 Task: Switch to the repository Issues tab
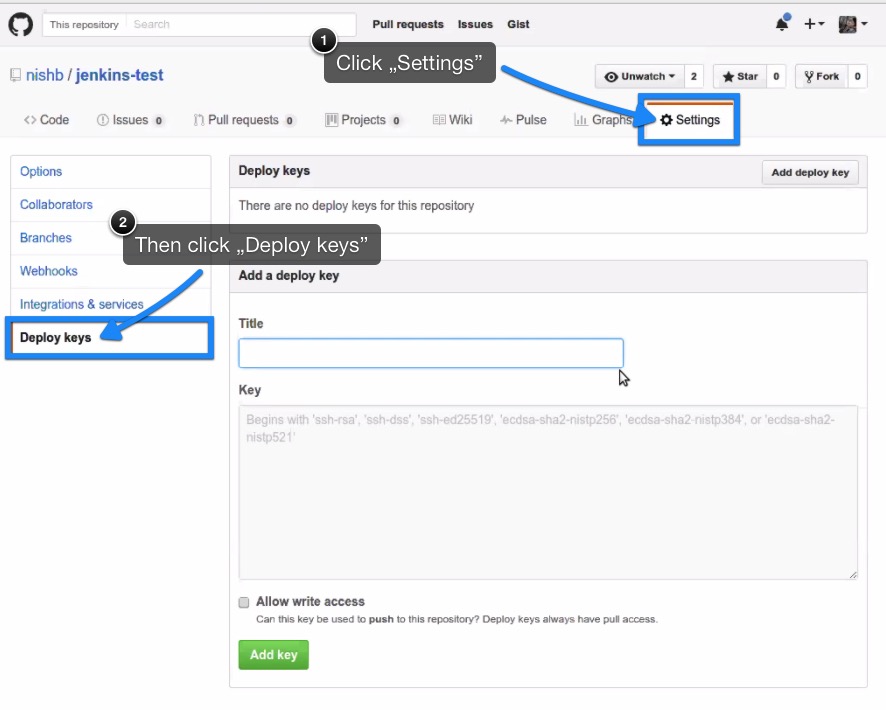(x=131, y=120)
